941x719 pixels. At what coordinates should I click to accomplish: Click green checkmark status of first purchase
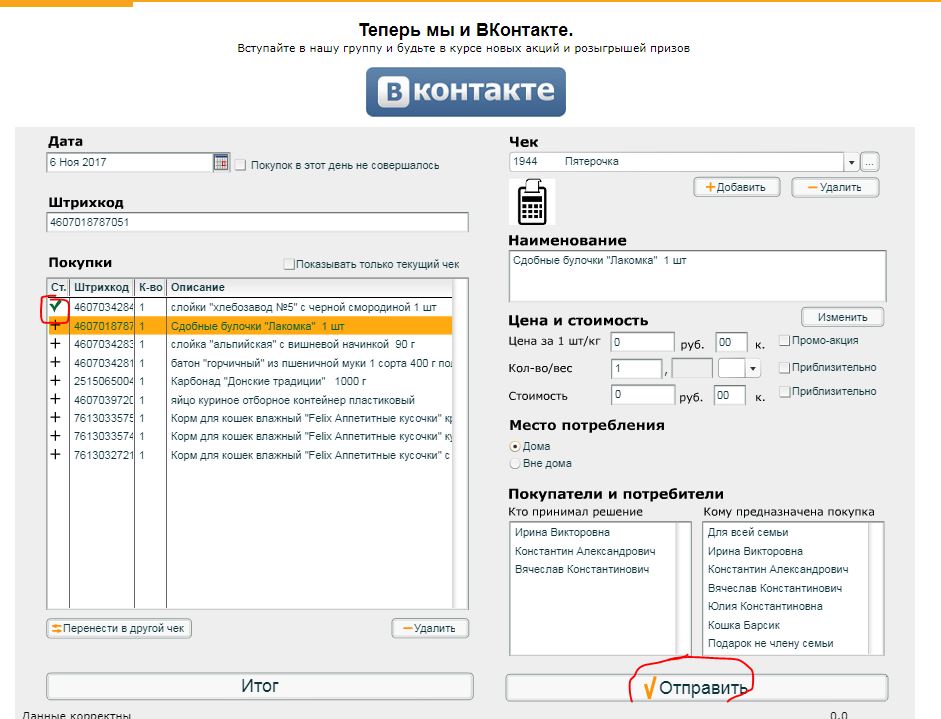pos(55,308)
